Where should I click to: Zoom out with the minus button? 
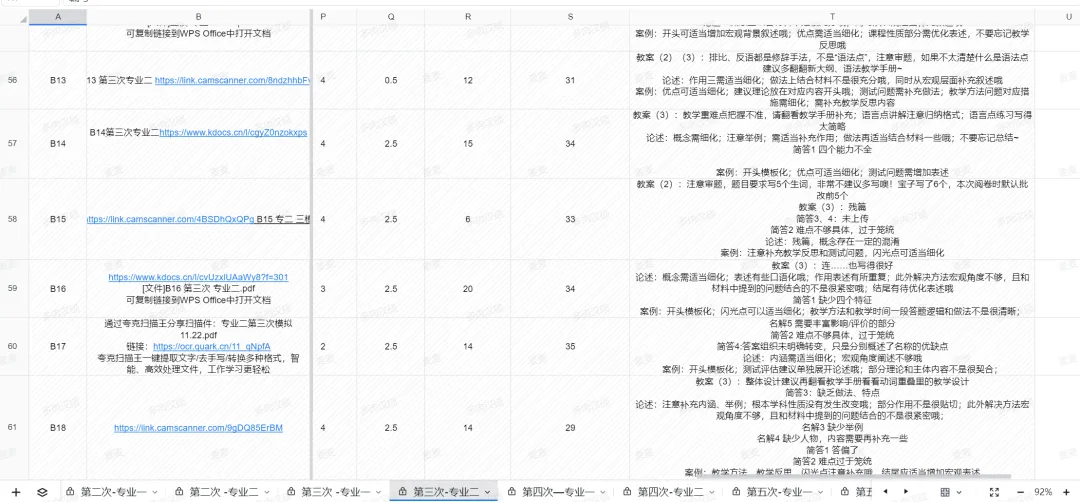click(1021, 492)
